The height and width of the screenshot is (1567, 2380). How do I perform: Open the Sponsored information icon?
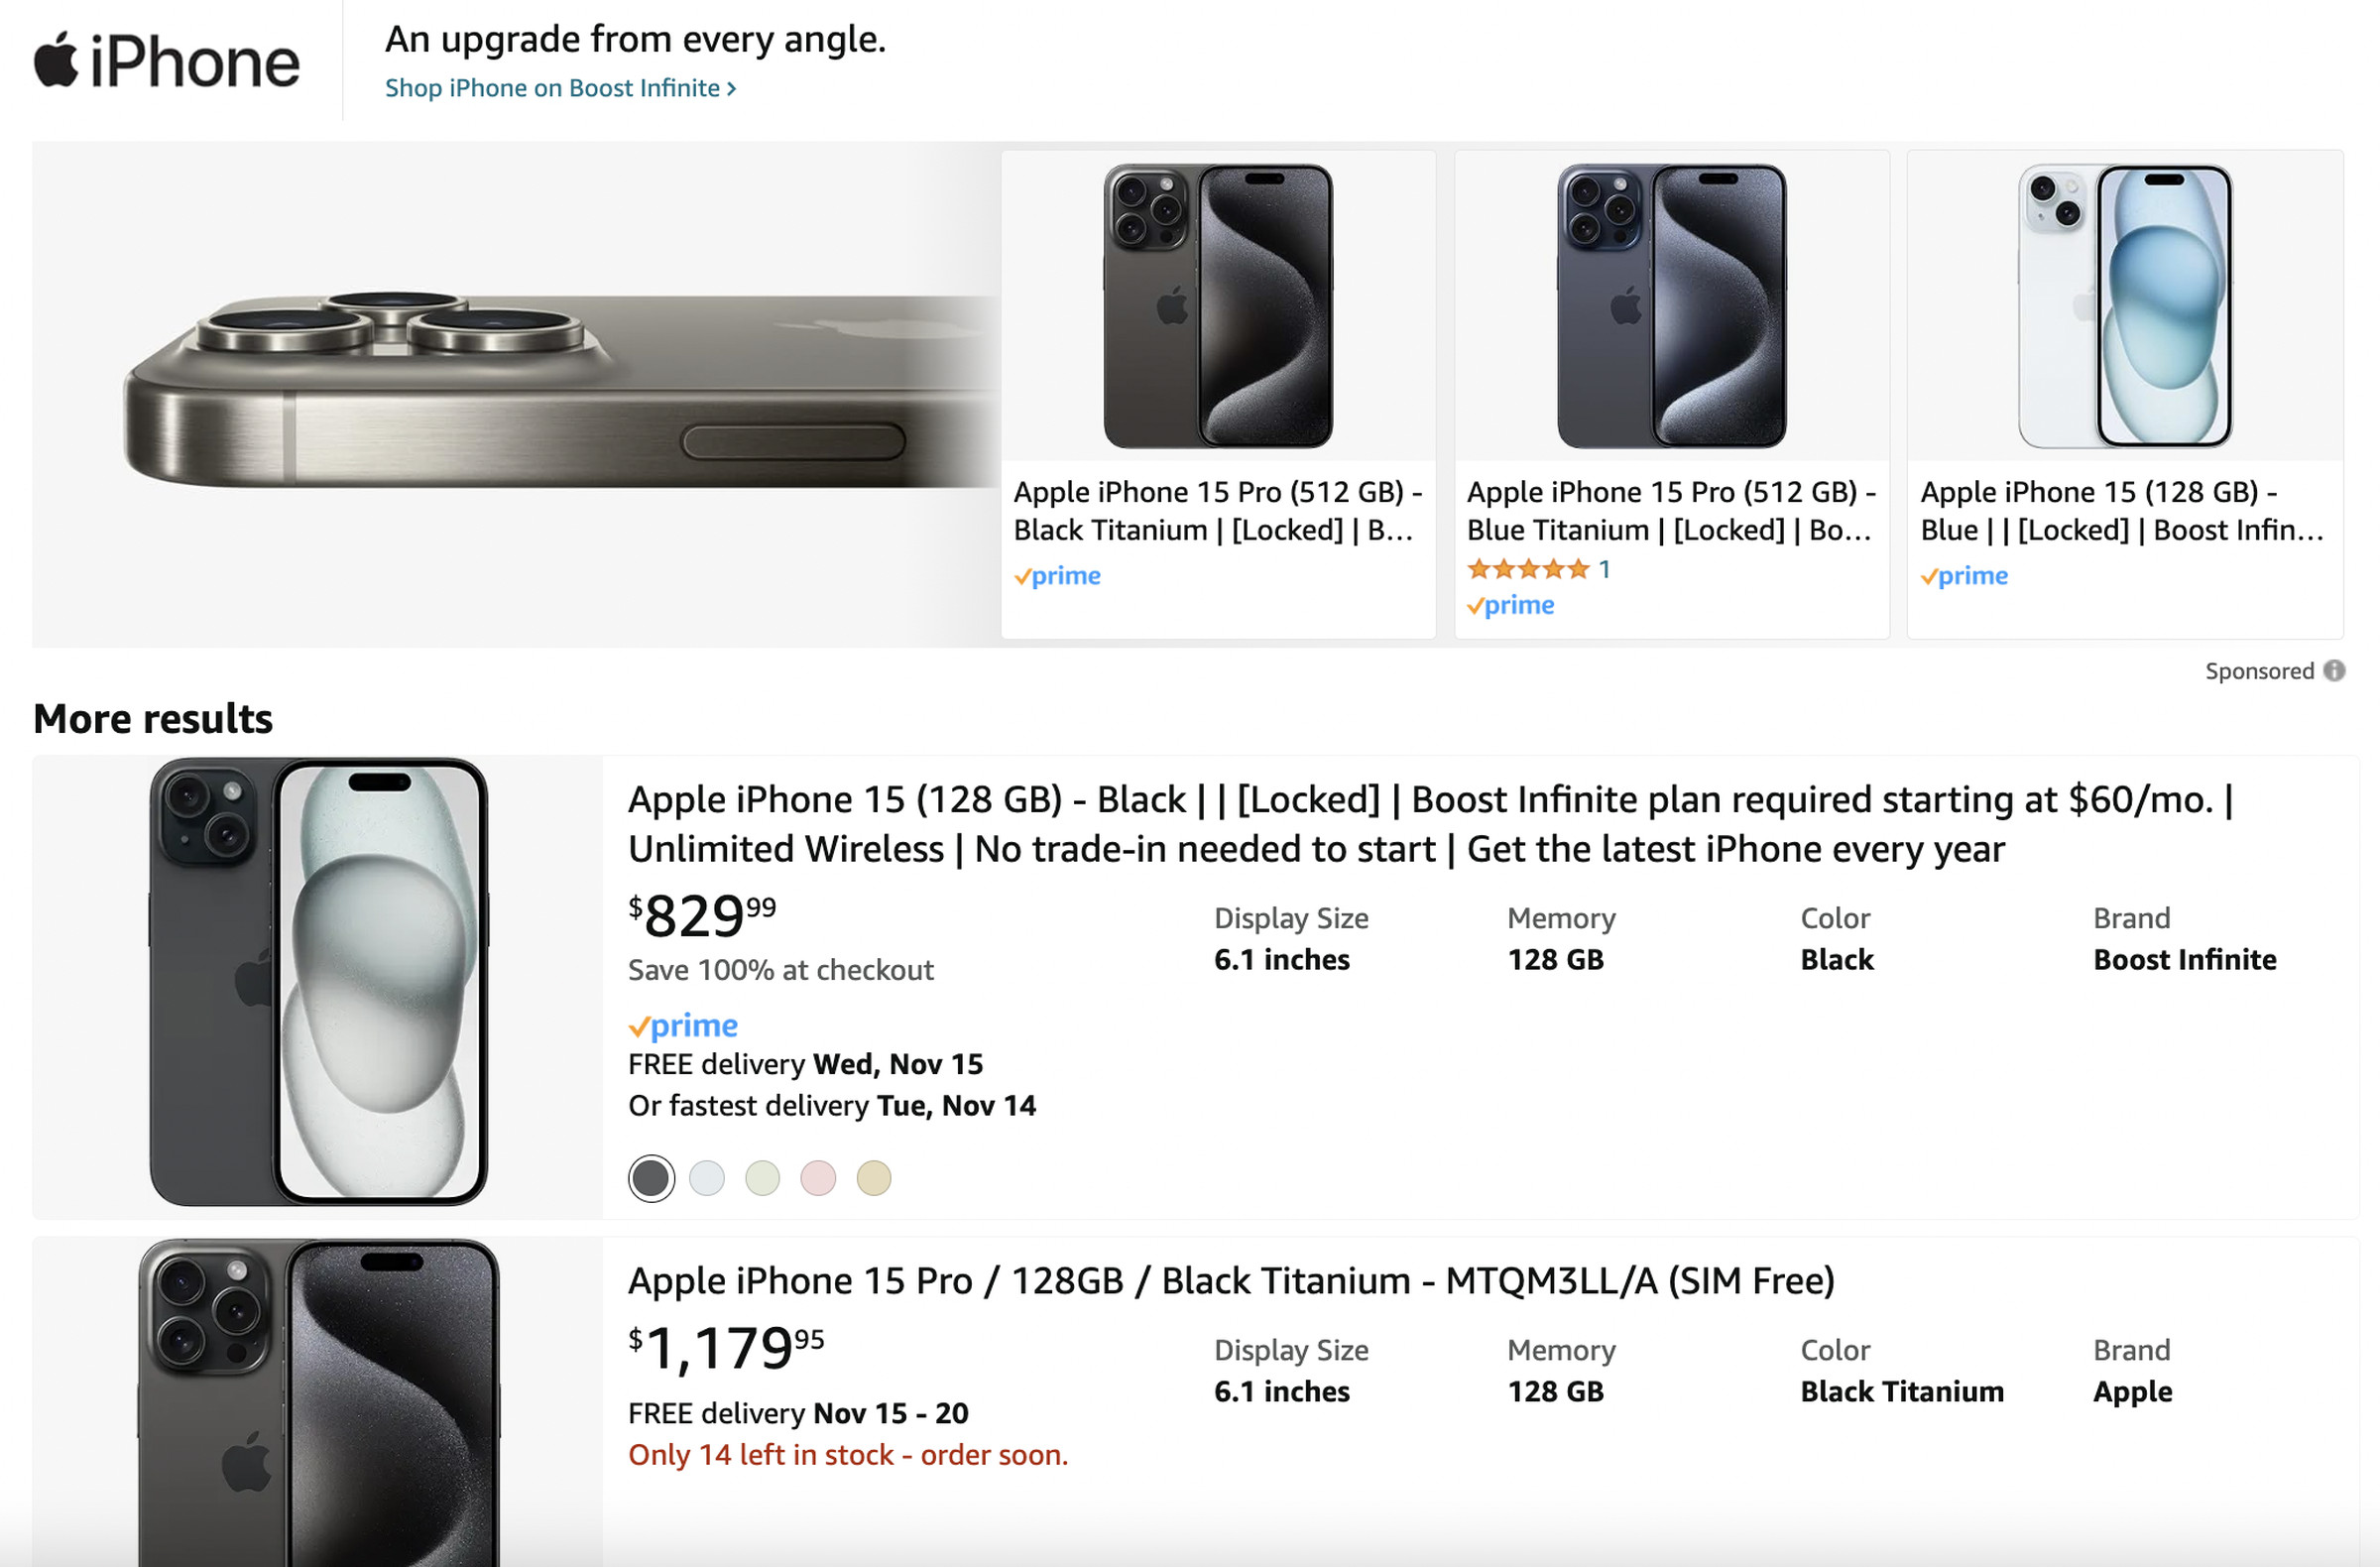coord(2336,670)
